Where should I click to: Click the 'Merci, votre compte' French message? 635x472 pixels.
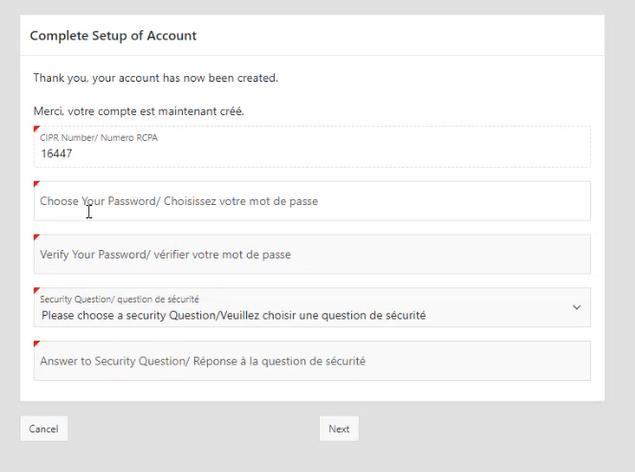click(x=139, y=111)
